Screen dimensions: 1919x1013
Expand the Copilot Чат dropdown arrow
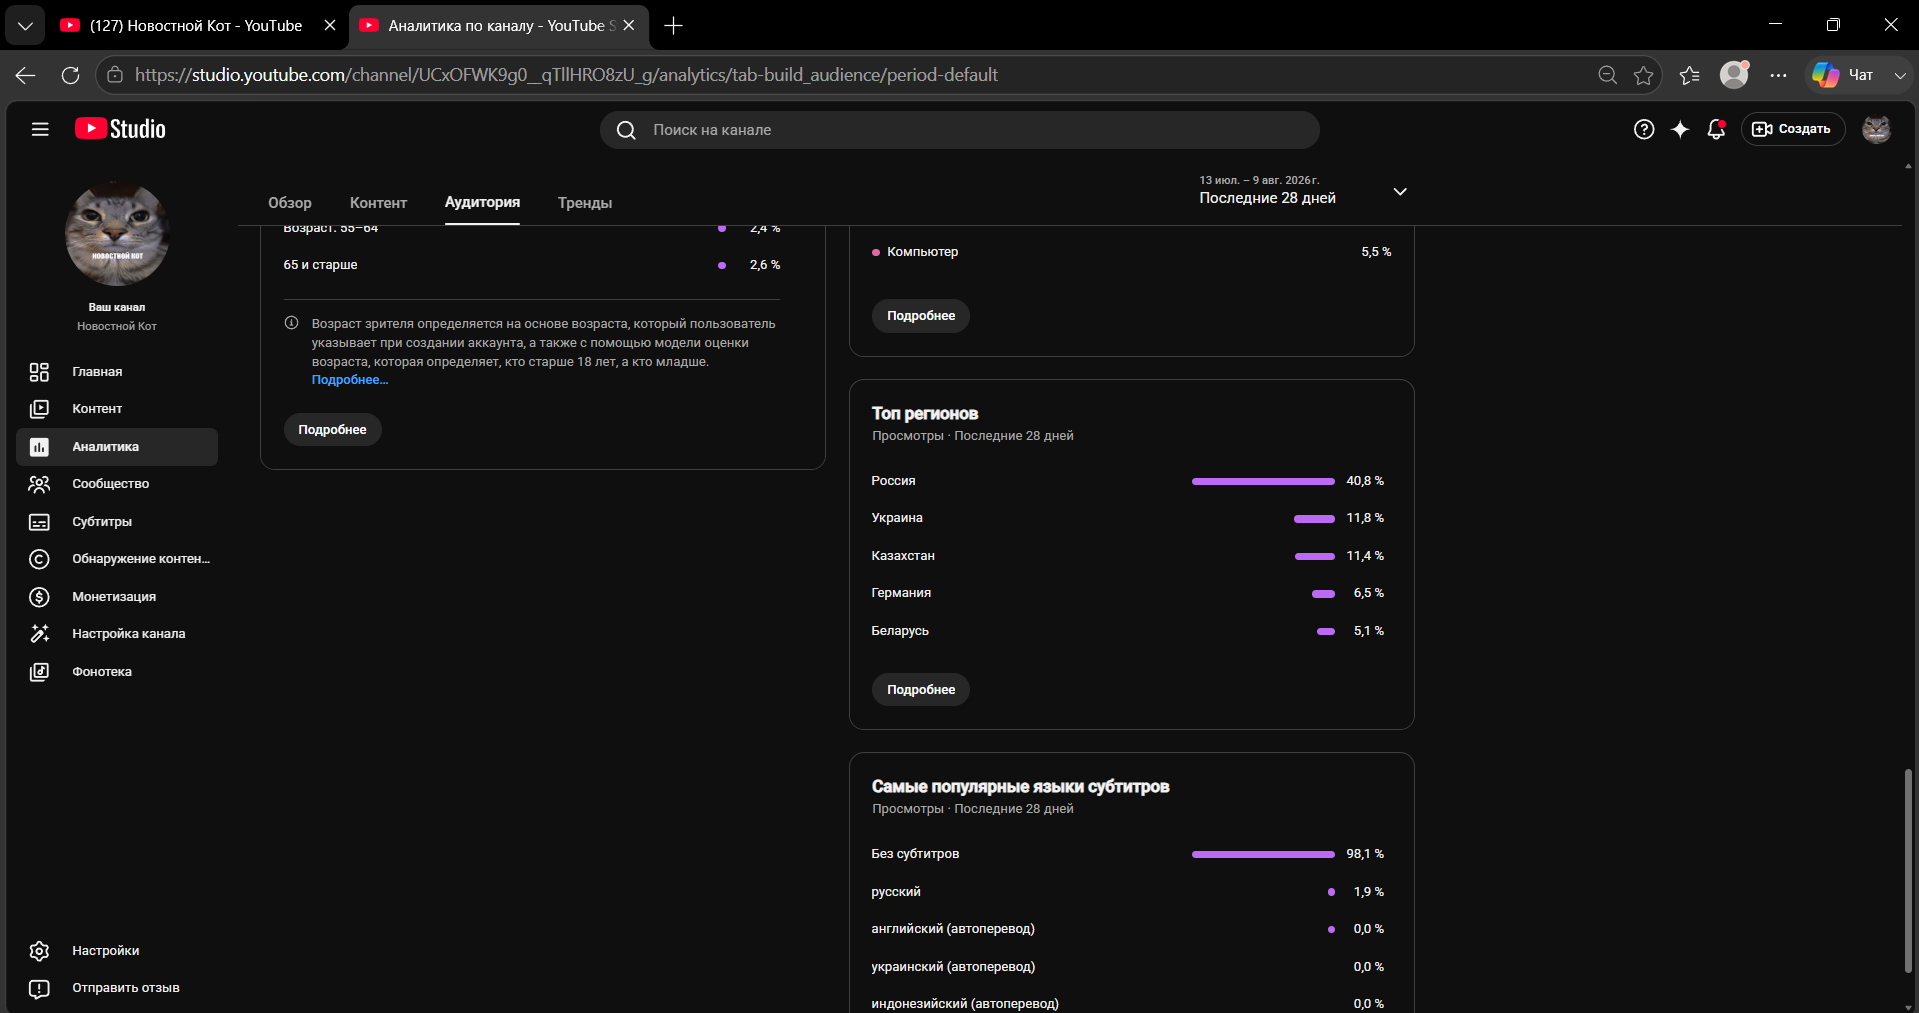click(x=1899, y=75)
